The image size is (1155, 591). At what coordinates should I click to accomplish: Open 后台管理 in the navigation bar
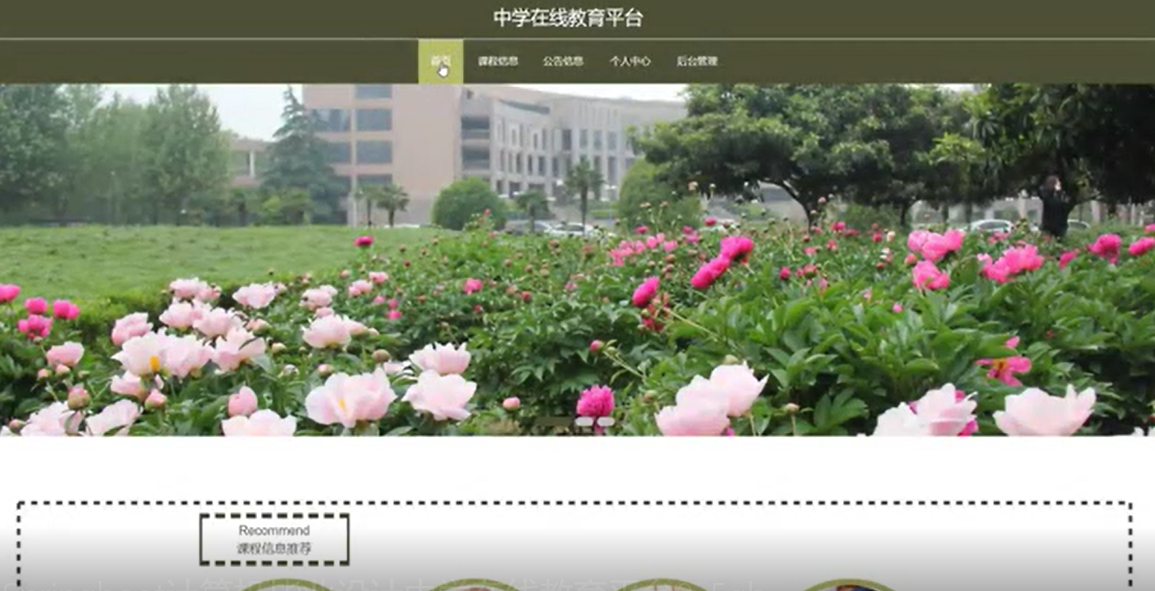coord(697,61)
